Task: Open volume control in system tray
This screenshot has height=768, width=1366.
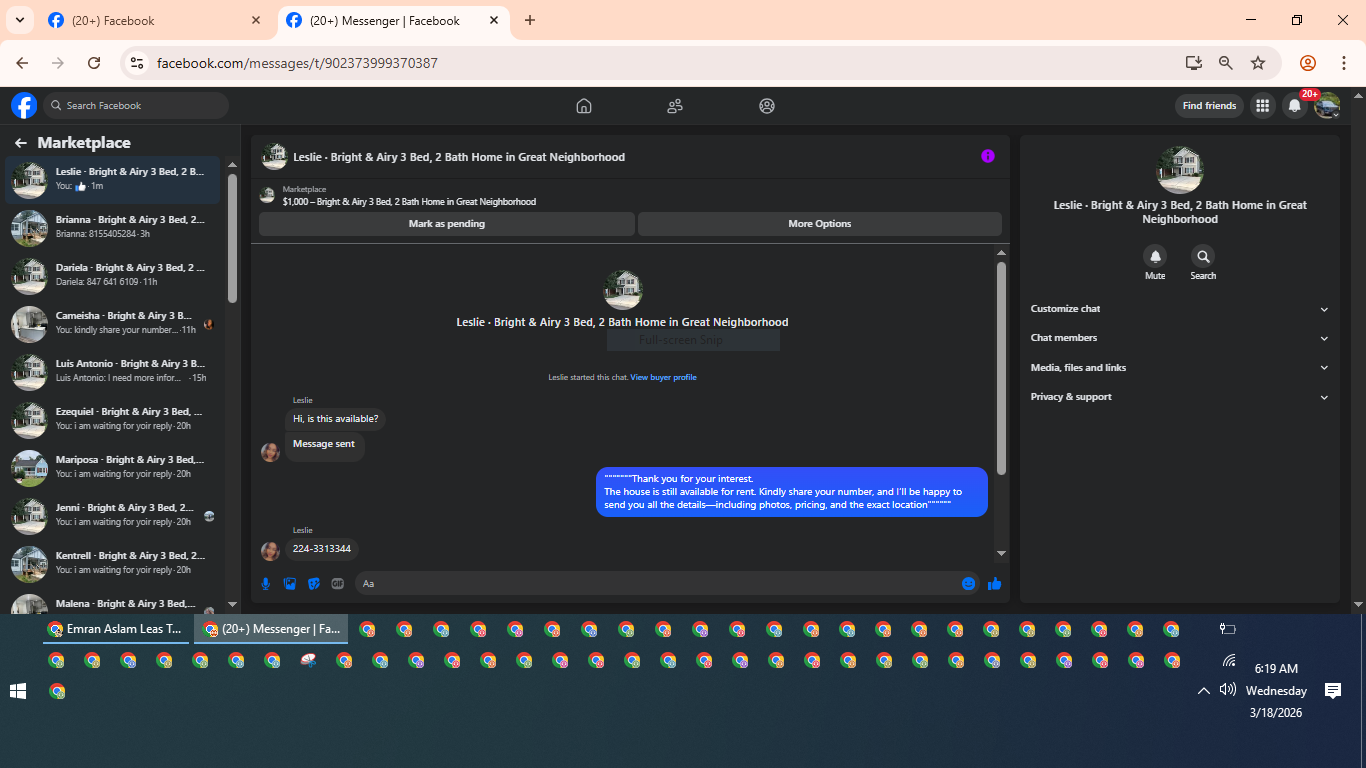Action: pyautogui.click(x=1228, y=690)
